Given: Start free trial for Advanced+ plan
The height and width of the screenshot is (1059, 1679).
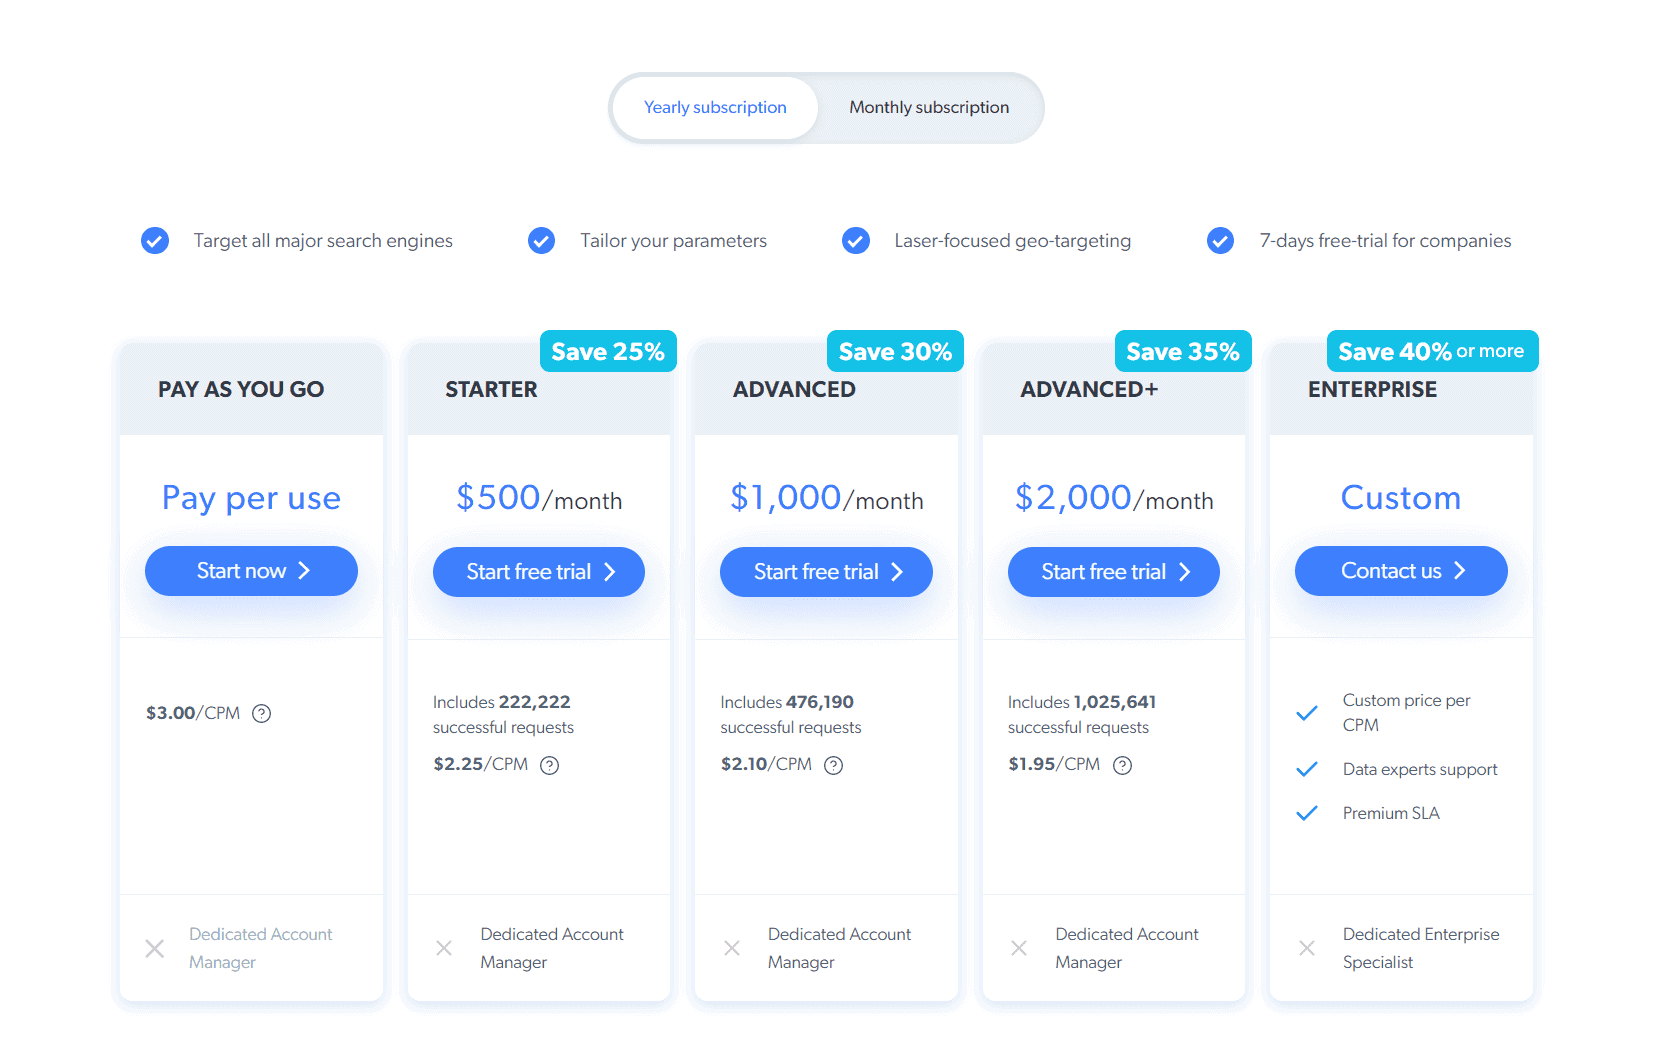Looking at the screenshot, I should click(1114, 572).
